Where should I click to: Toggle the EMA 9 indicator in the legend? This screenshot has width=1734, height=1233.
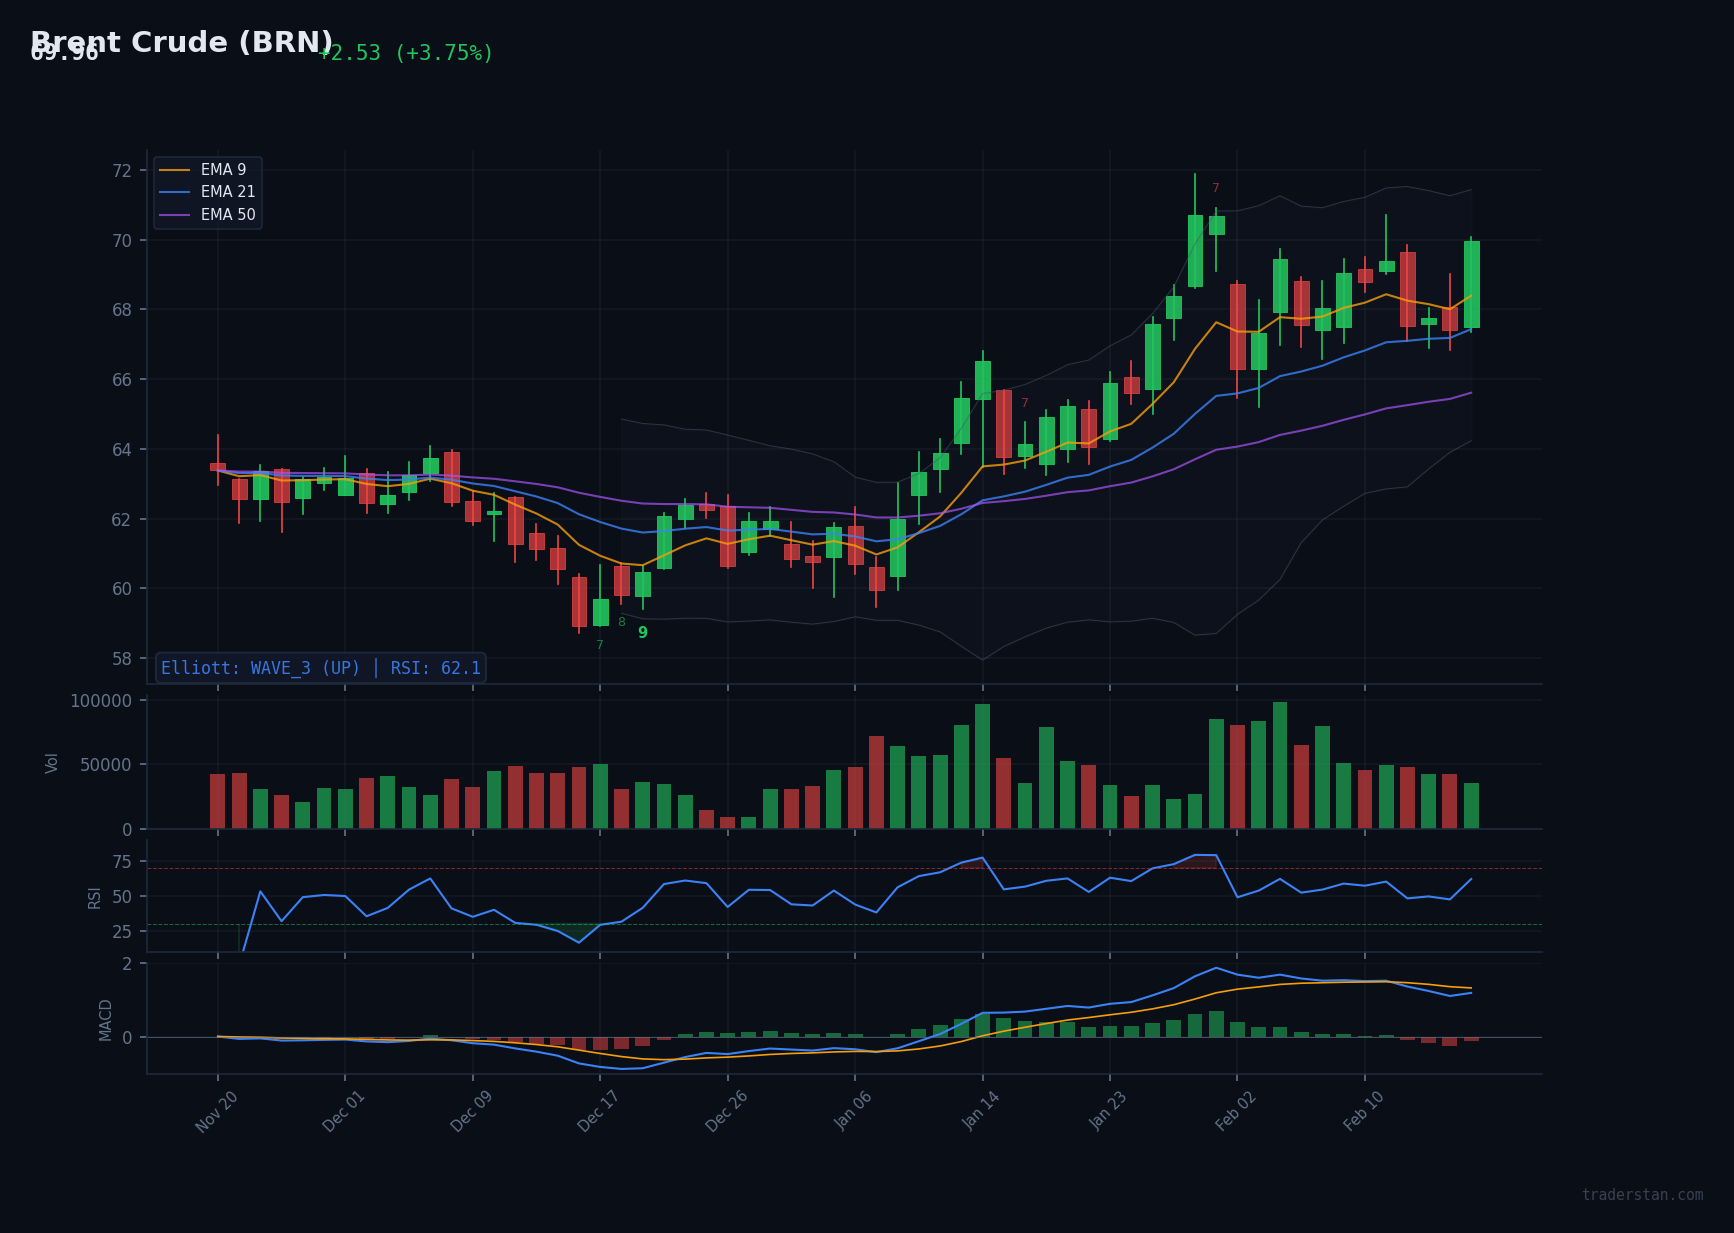click(222, 169)
